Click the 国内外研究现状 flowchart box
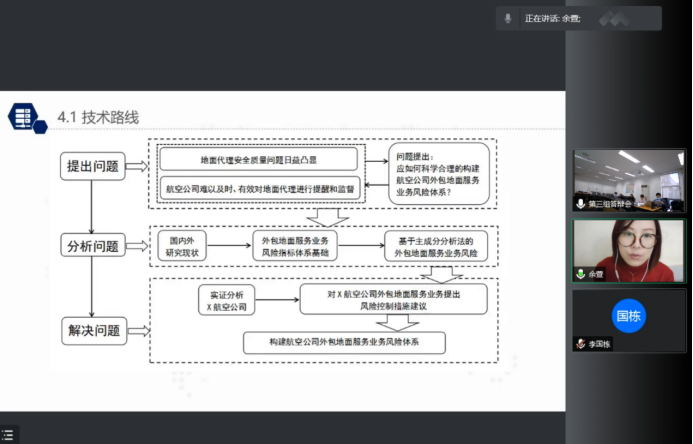 click(187, 246)
